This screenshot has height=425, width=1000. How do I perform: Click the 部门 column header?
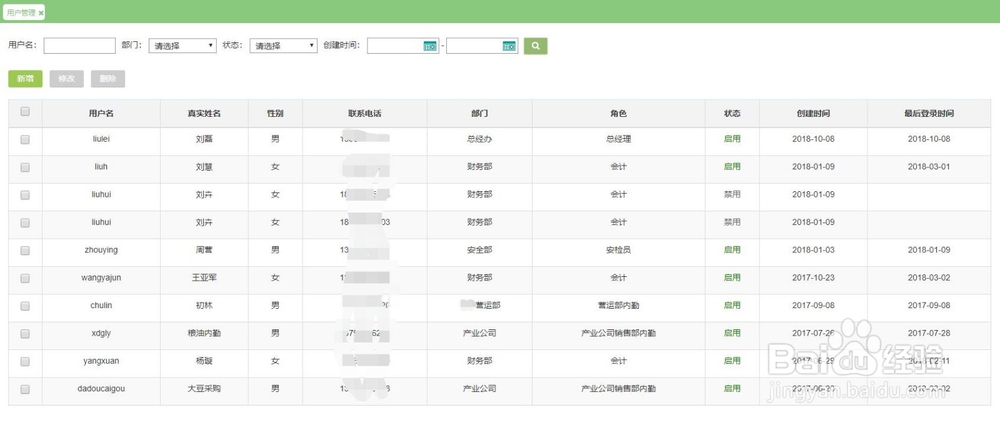pos(480,114)
